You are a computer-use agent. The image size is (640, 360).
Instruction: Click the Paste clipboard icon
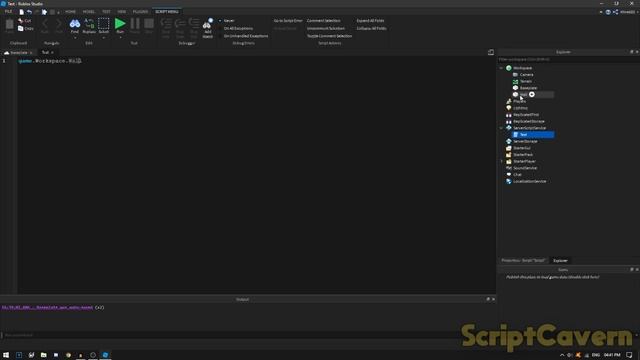(9, 25)
